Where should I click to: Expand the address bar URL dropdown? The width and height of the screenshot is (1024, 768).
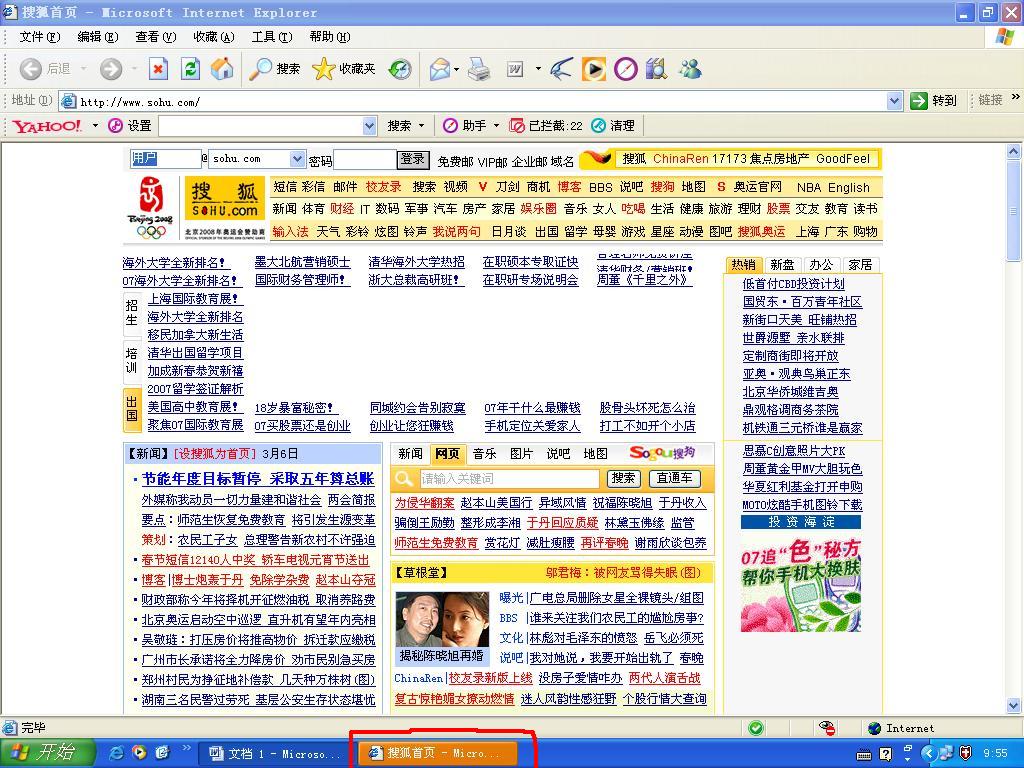[x=894, y=101]
